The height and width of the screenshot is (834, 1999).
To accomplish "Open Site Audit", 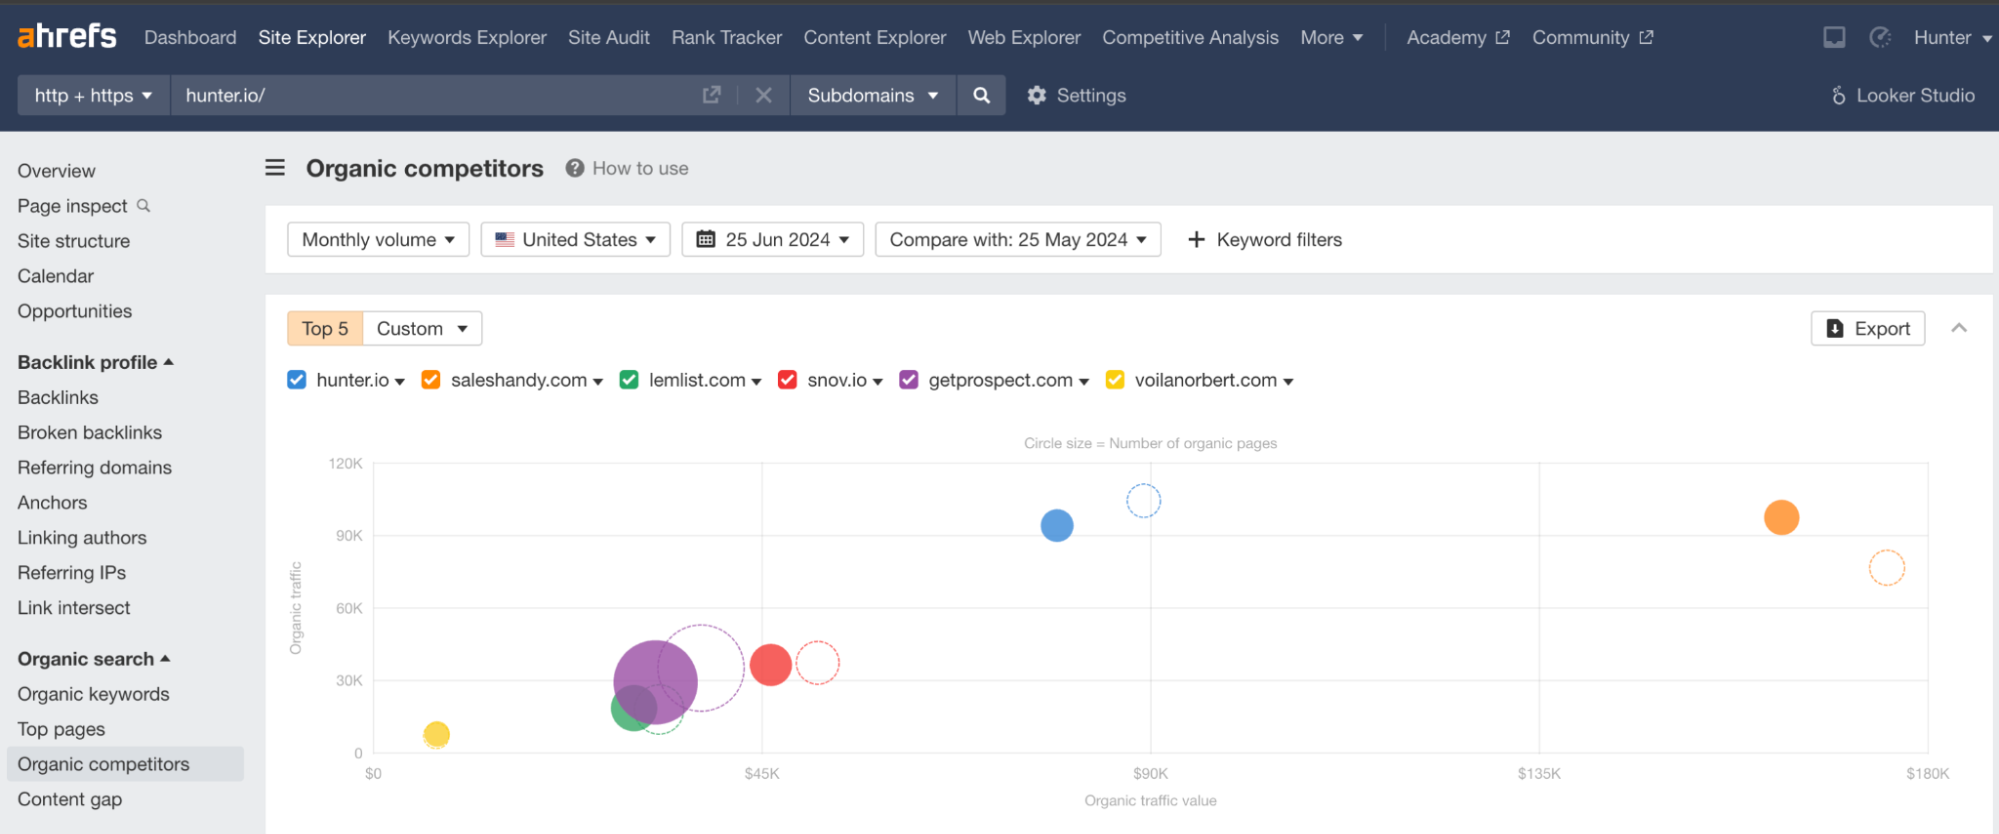I will click(609, 37).
